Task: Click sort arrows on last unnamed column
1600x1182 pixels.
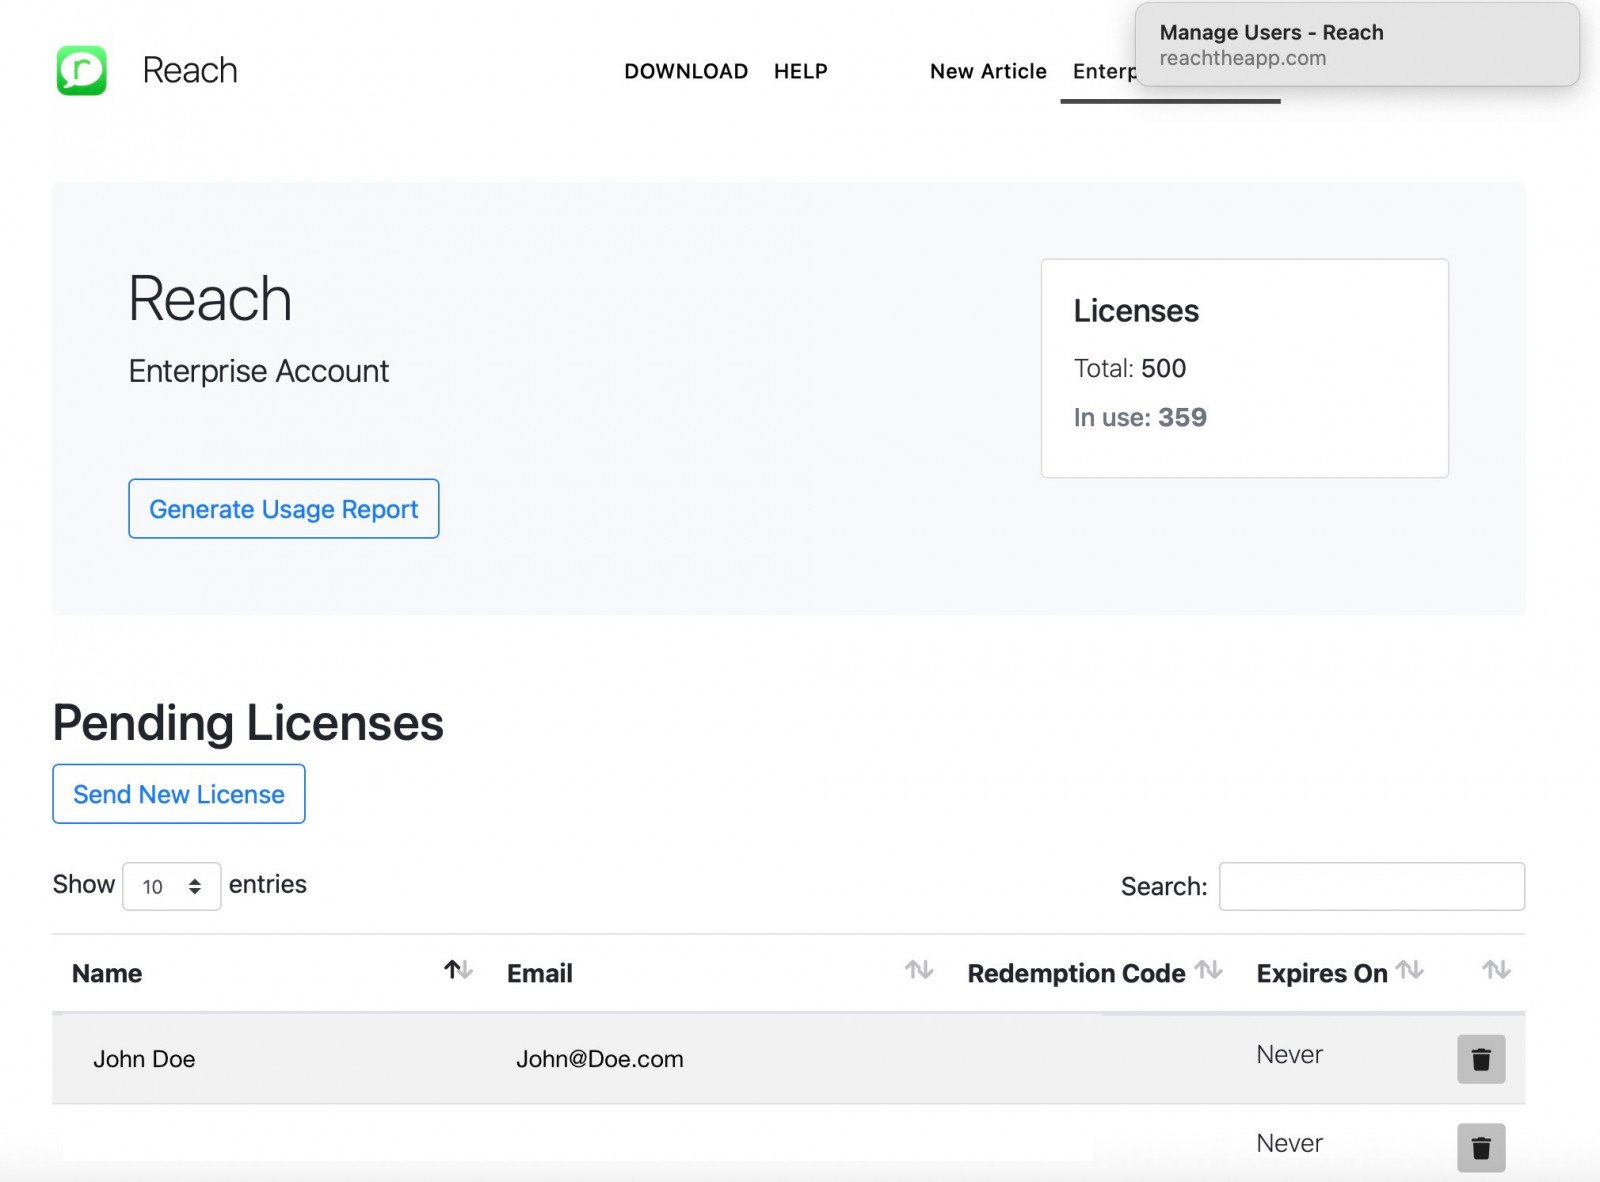Action: click(1496, 970)
